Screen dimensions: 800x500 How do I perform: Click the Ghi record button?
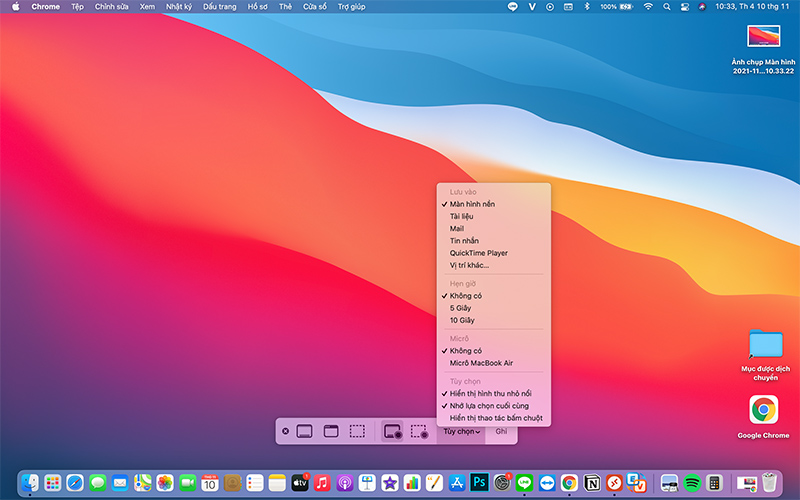pos(502,432)
